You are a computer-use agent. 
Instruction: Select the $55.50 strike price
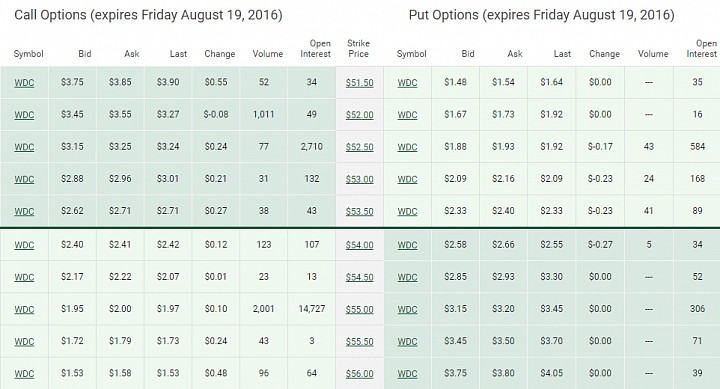click(359, 341)
